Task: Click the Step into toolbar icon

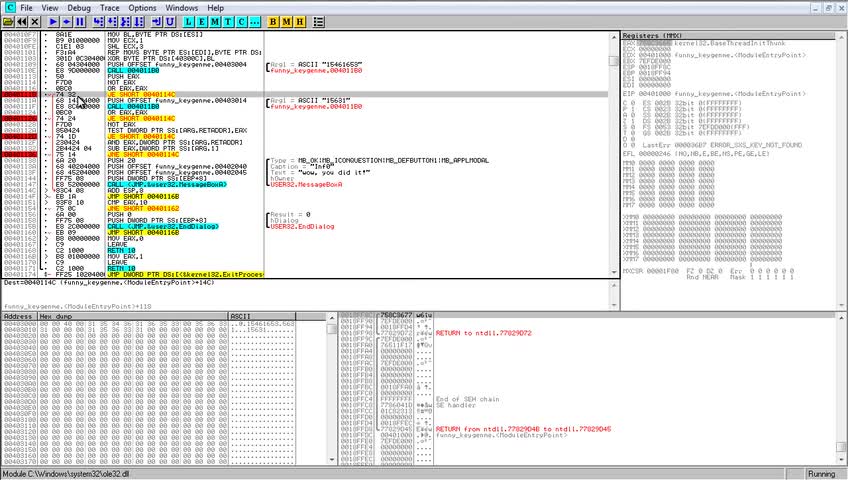Action: click(x=98, y=22)
